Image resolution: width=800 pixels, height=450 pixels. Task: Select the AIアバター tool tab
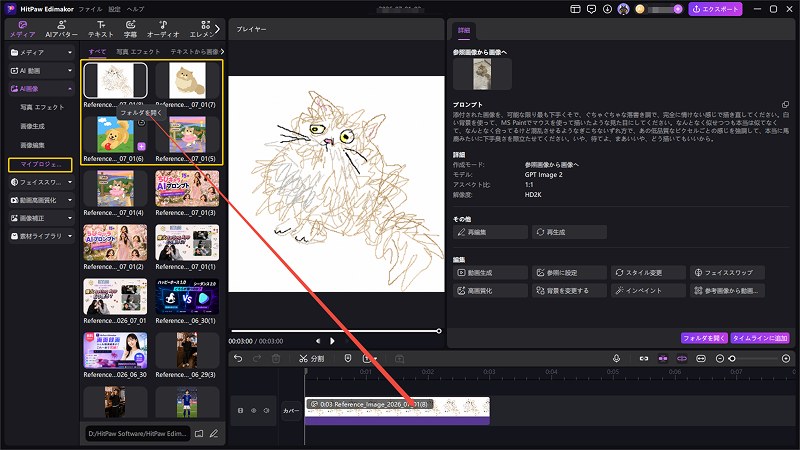pyautogui.click(x=62, y=29)
